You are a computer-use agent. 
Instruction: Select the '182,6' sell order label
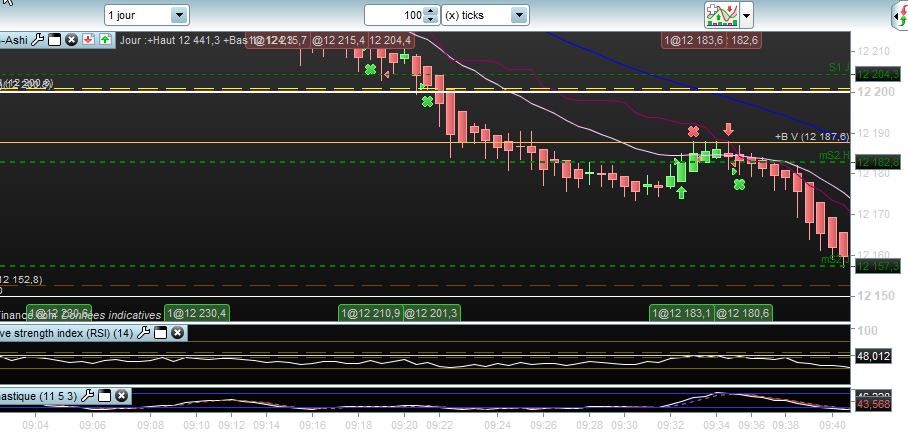pyautogui.click(x=744, y=40)
